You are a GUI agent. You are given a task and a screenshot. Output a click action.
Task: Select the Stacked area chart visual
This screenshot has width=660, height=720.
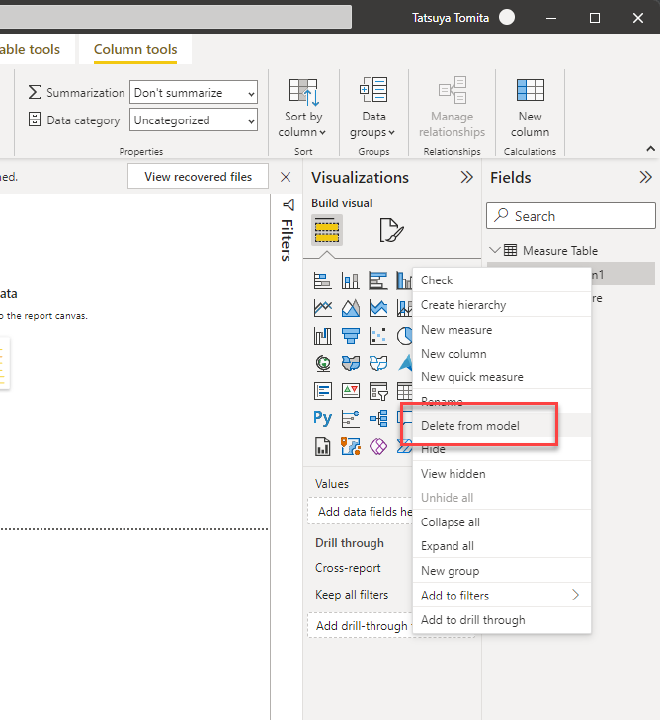pos(378,308)
